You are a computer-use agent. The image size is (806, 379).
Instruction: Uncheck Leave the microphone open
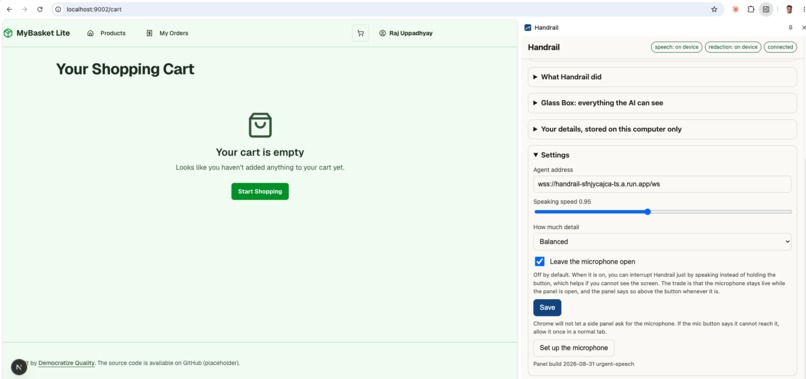click(540, 261)
